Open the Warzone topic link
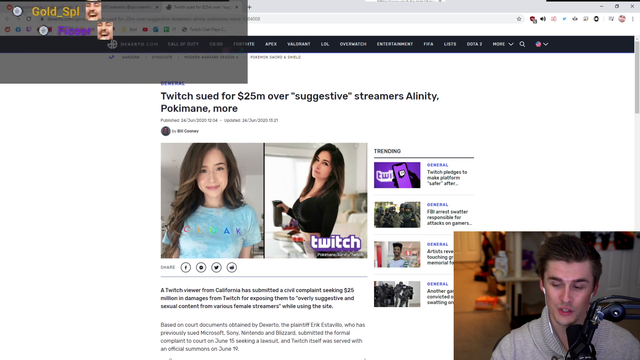The height and width of the screenshot is (360, 640). click(131, 57)
